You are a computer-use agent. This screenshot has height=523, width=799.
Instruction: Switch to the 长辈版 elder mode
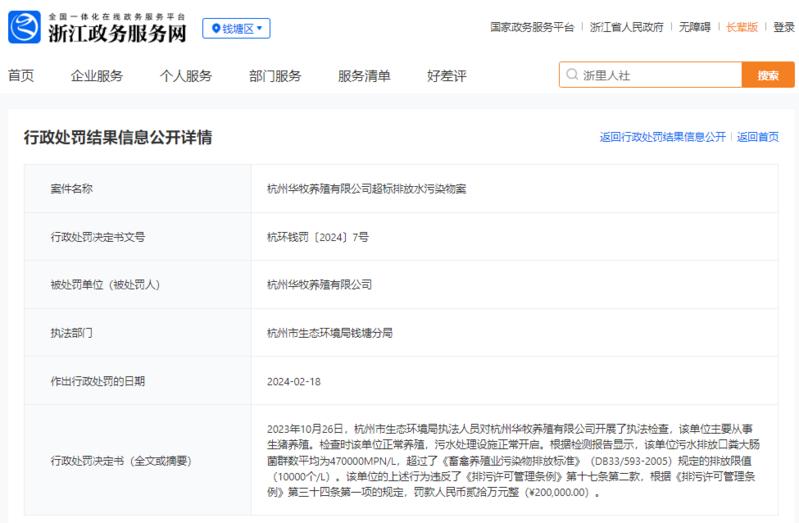(x=742, y=27)
